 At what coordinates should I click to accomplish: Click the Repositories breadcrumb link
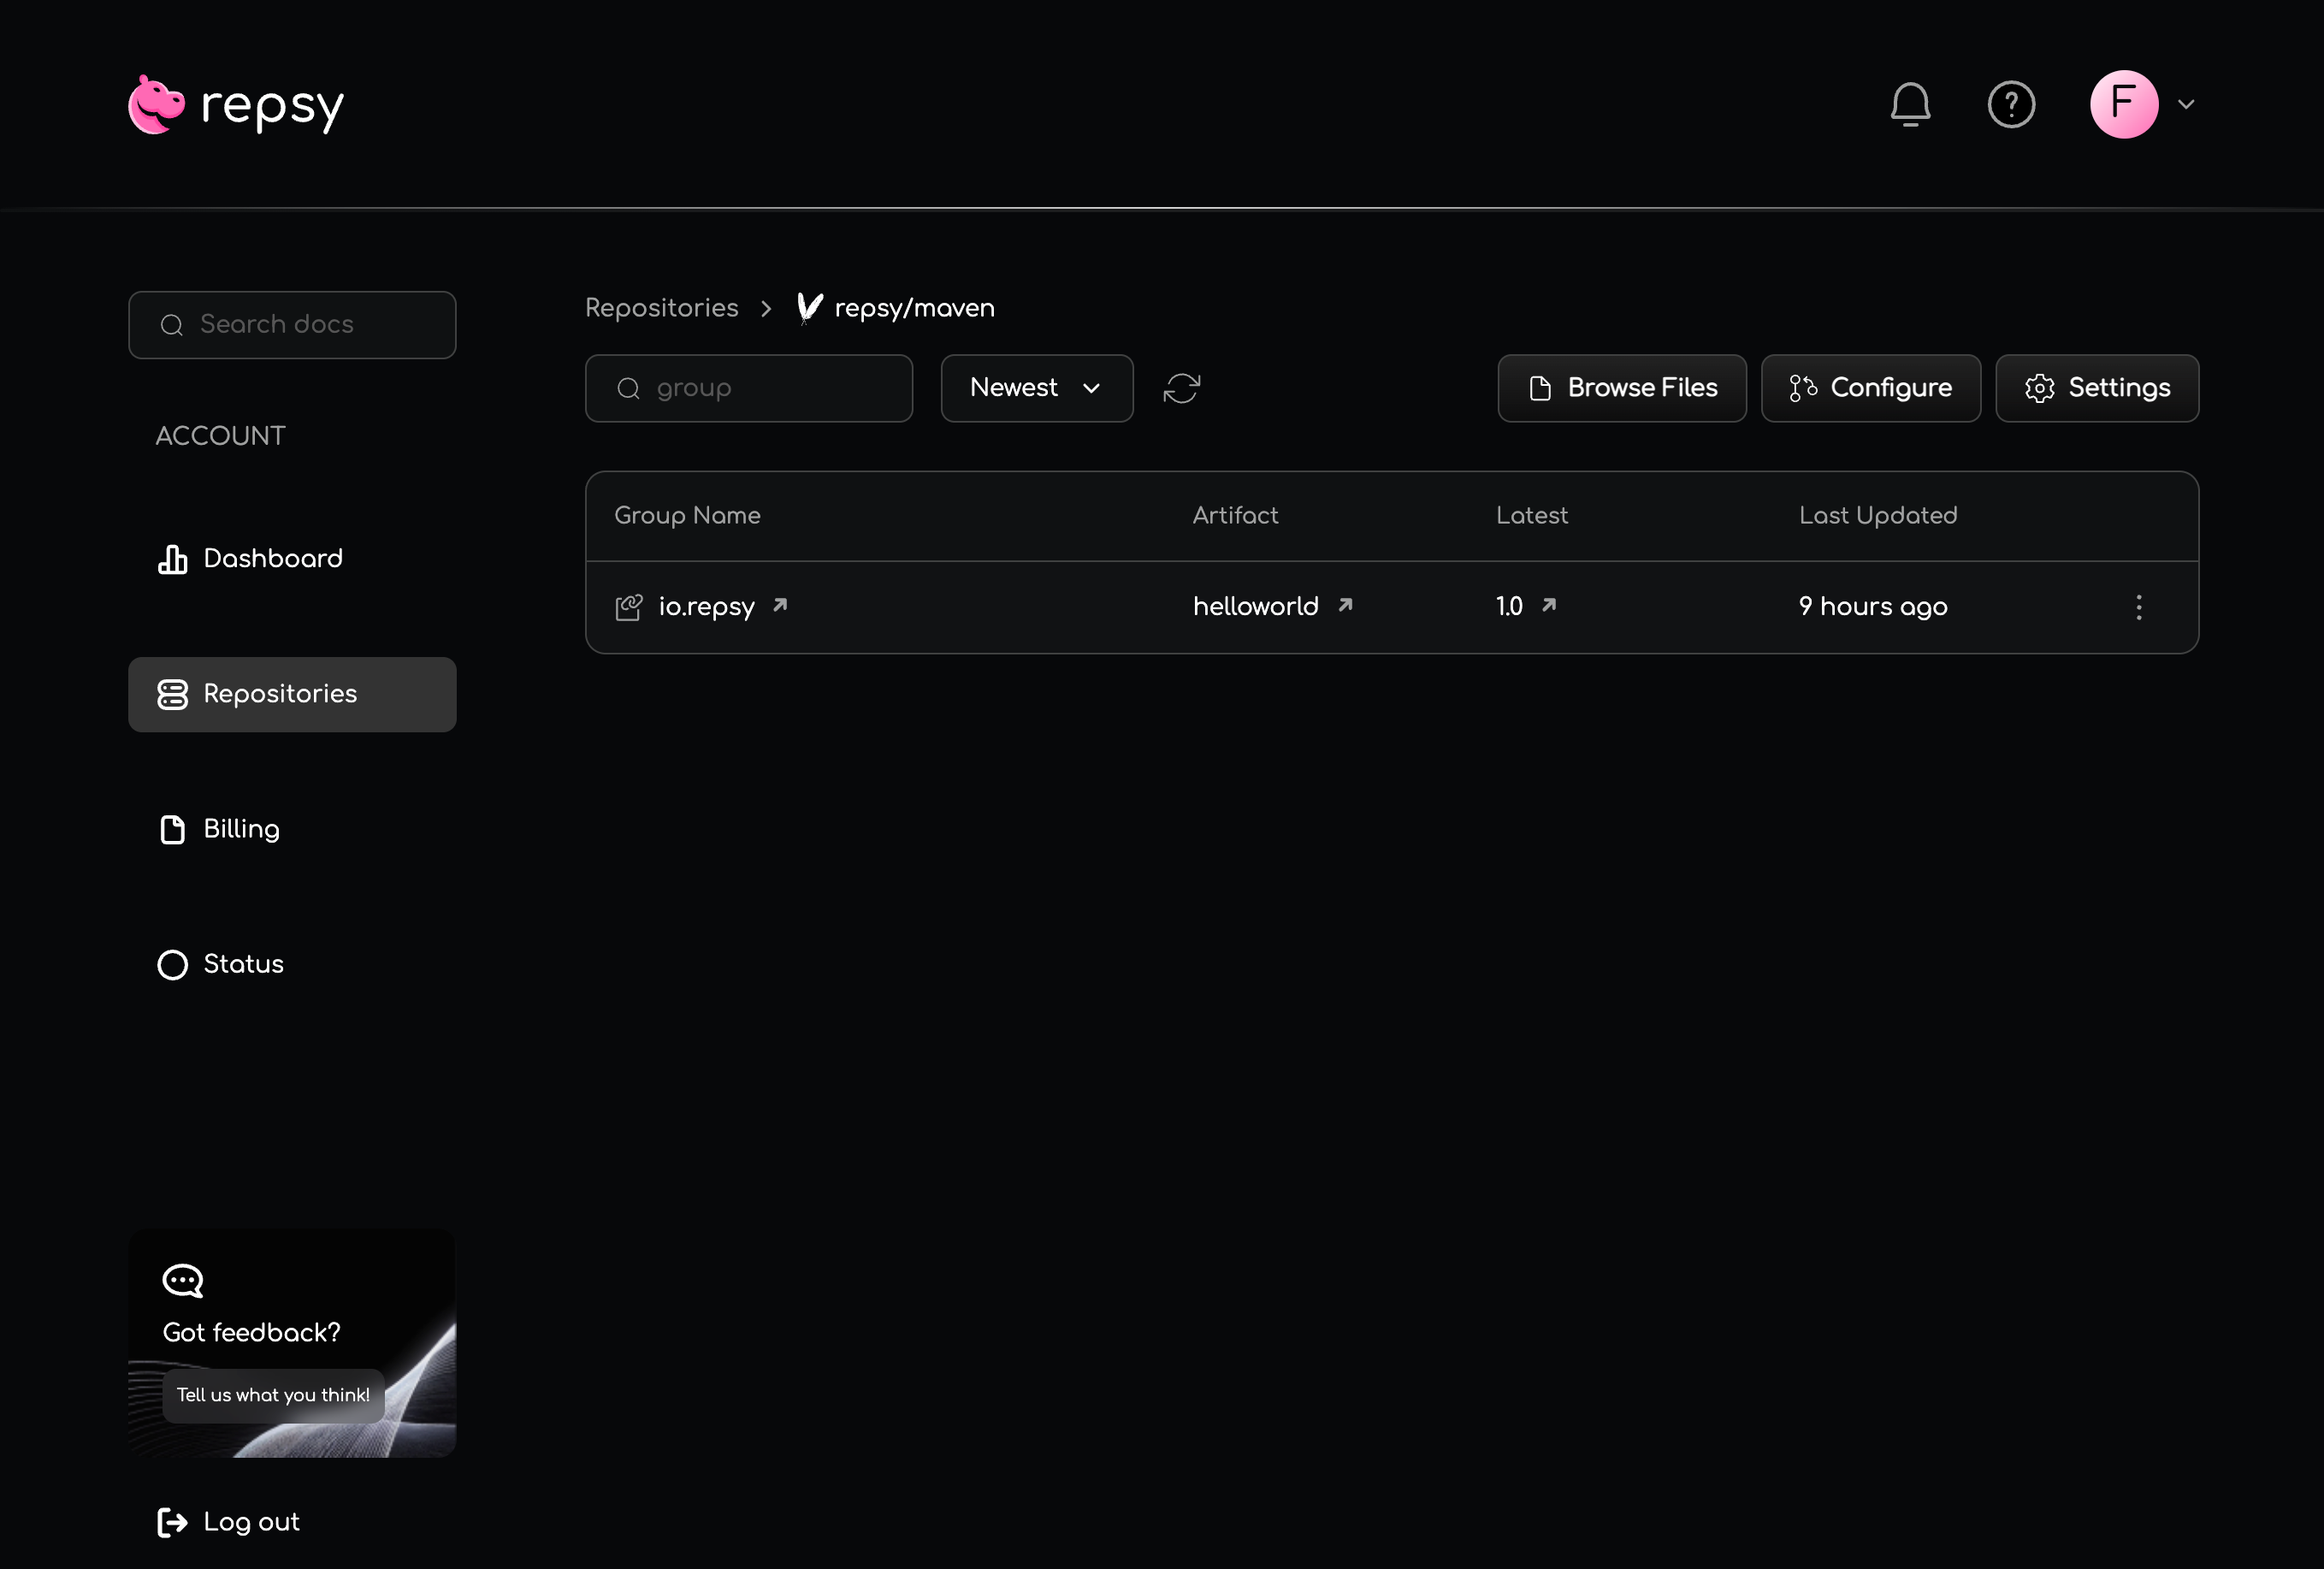coord(661,308)
